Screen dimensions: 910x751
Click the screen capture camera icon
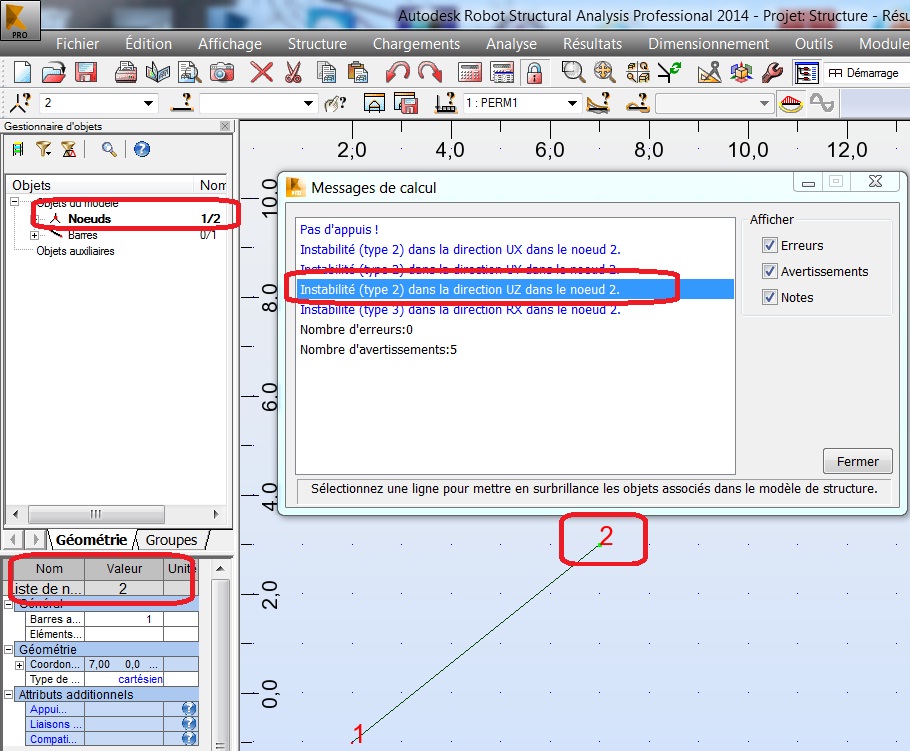pyautogui.click(x=222, y=72)
